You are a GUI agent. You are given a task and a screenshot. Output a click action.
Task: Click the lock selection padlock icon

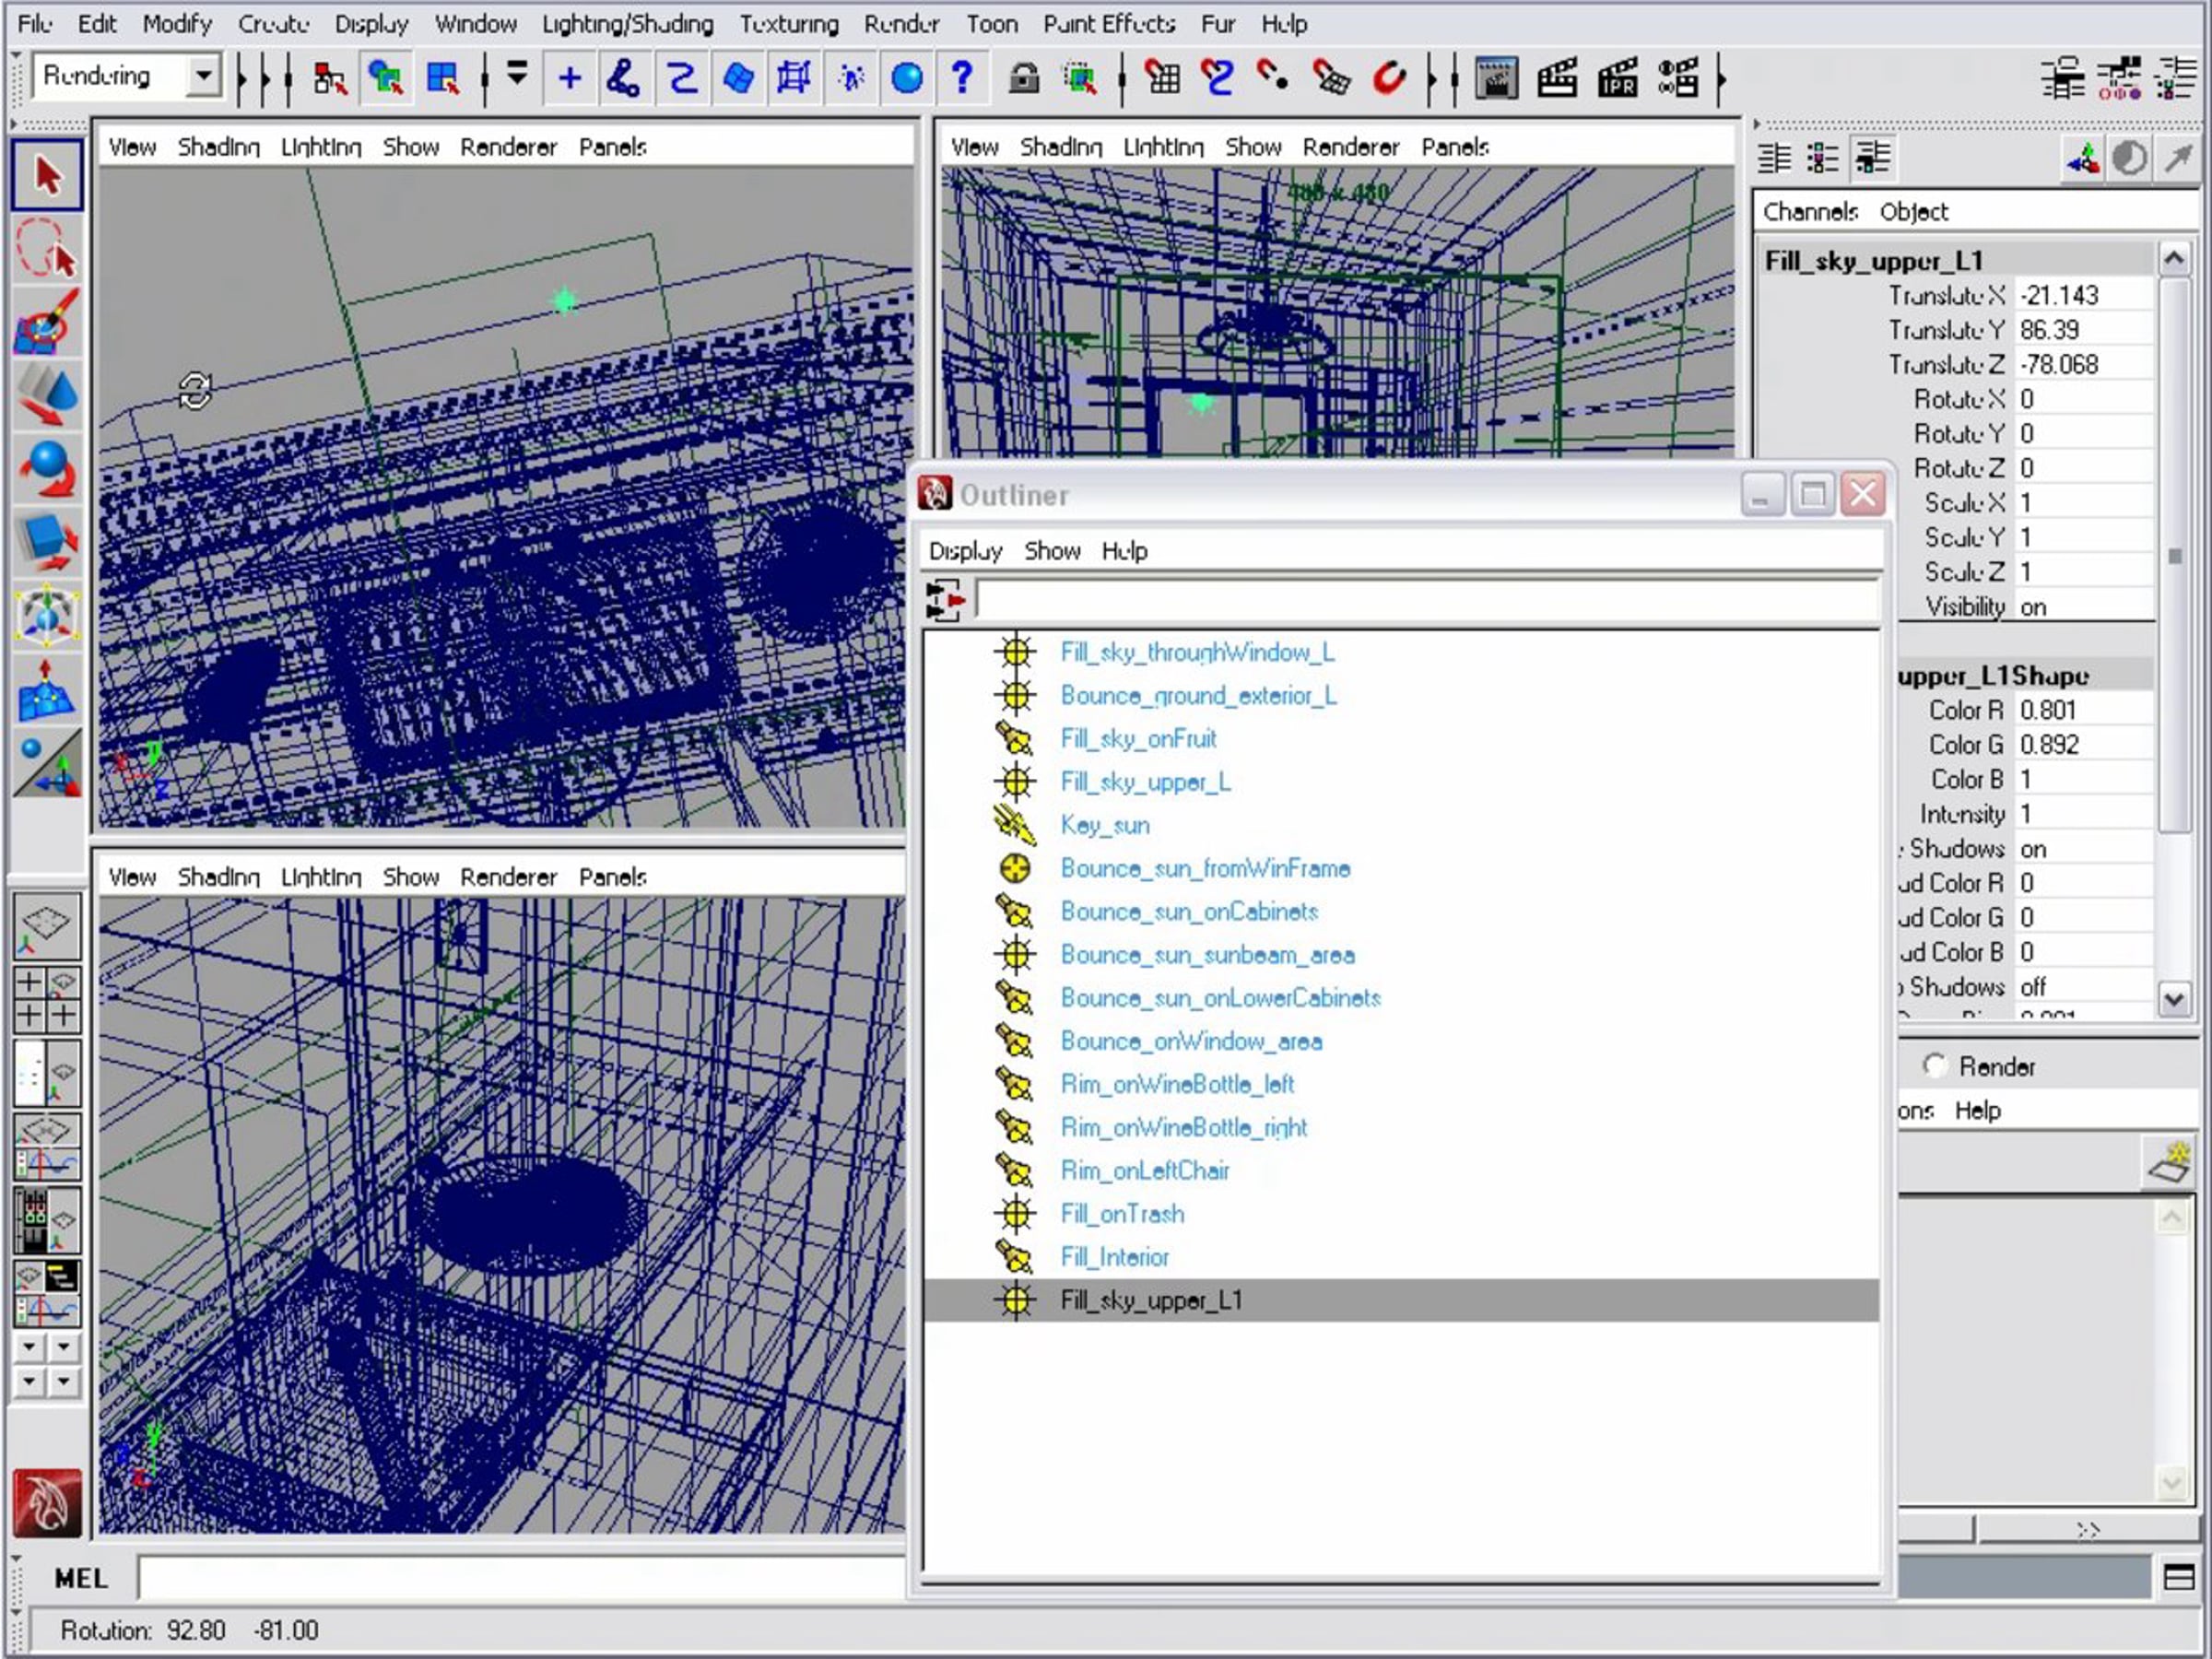(x=1023, y=78)
